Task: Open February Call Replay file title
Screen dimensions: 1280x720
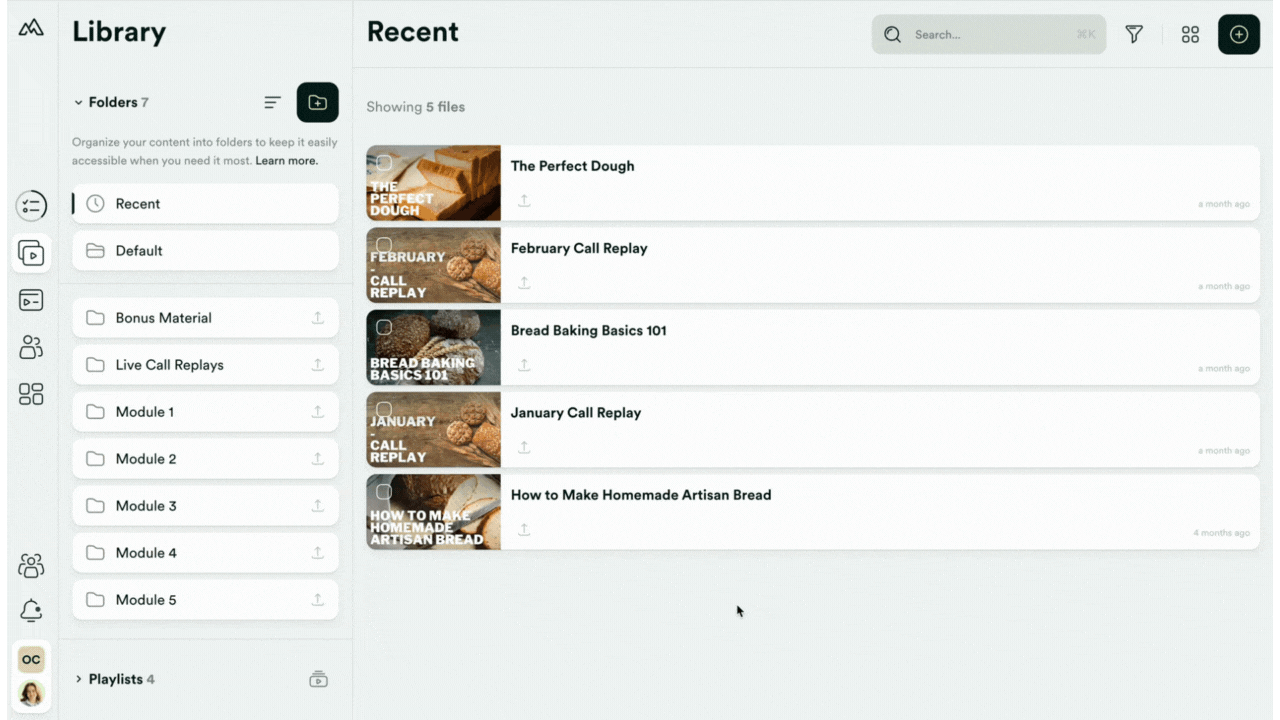Action: (579, 248)
